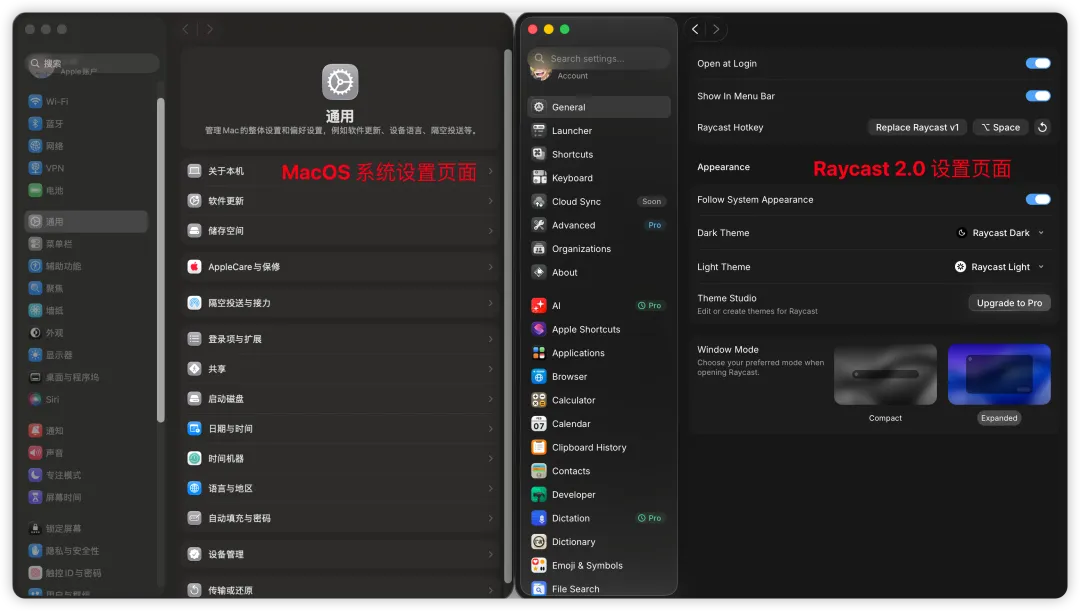Open the Clipboard History extension icon
The height and width of the screenshot is (611, 1080).
point(539,447)
